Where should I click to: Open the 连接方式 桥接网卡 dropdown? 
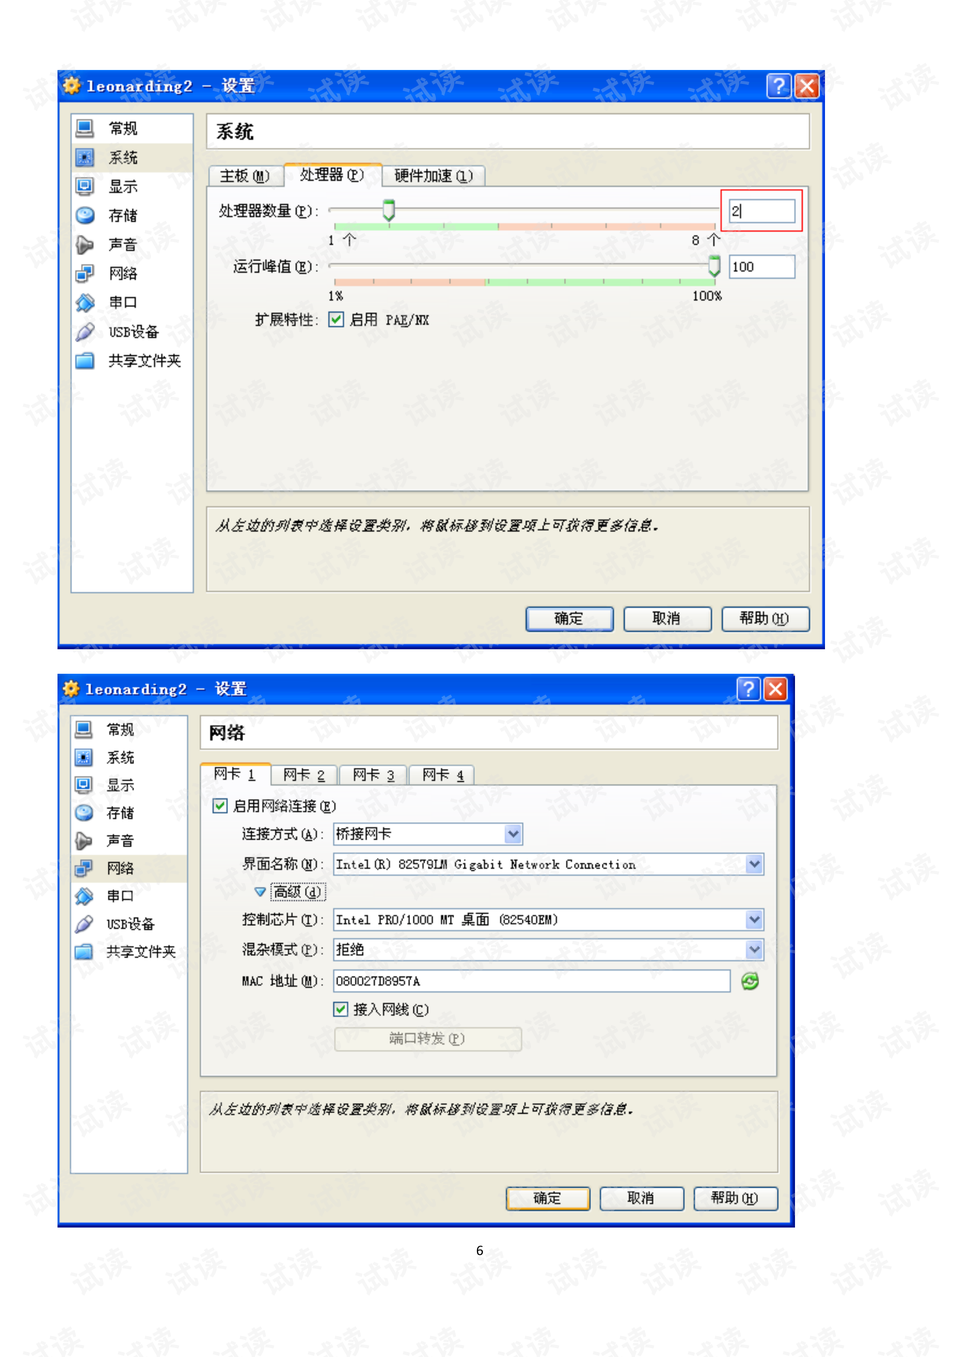pyautogui.click(x=513, y=834)
